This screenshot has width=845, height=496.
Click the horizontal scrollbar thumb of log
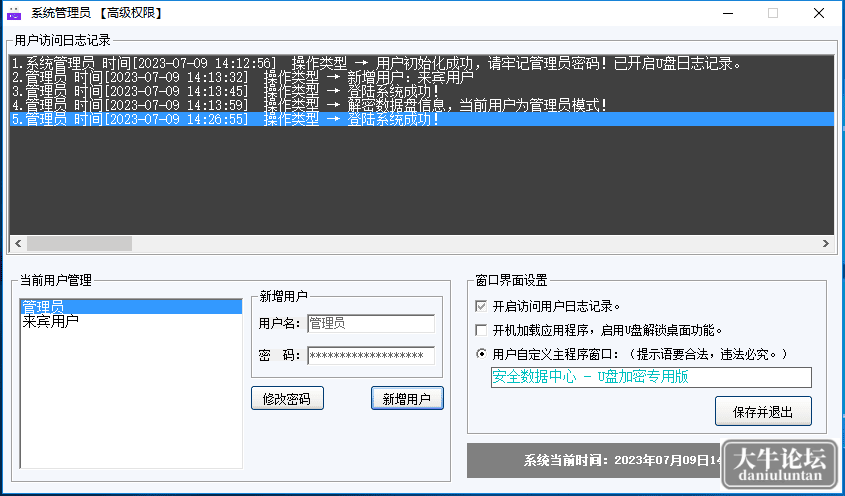pyautogui.click(x=79, y=244)
